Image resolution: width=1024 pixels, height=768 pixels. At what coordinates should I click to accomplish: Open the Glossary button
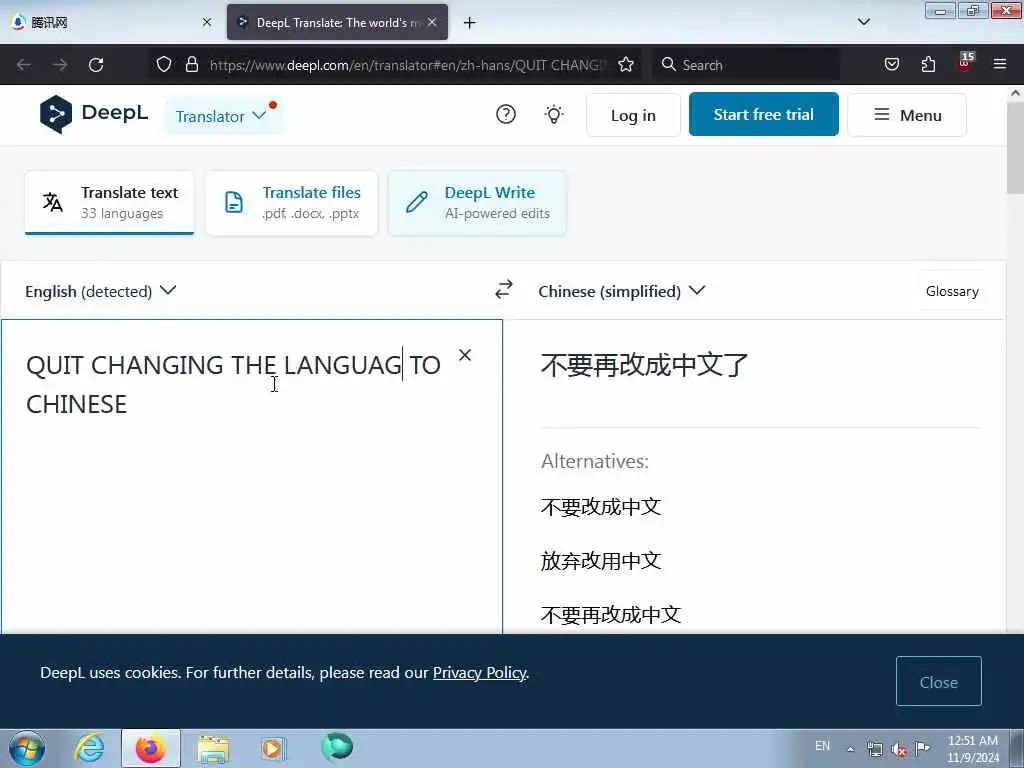(x=952, y=291)
